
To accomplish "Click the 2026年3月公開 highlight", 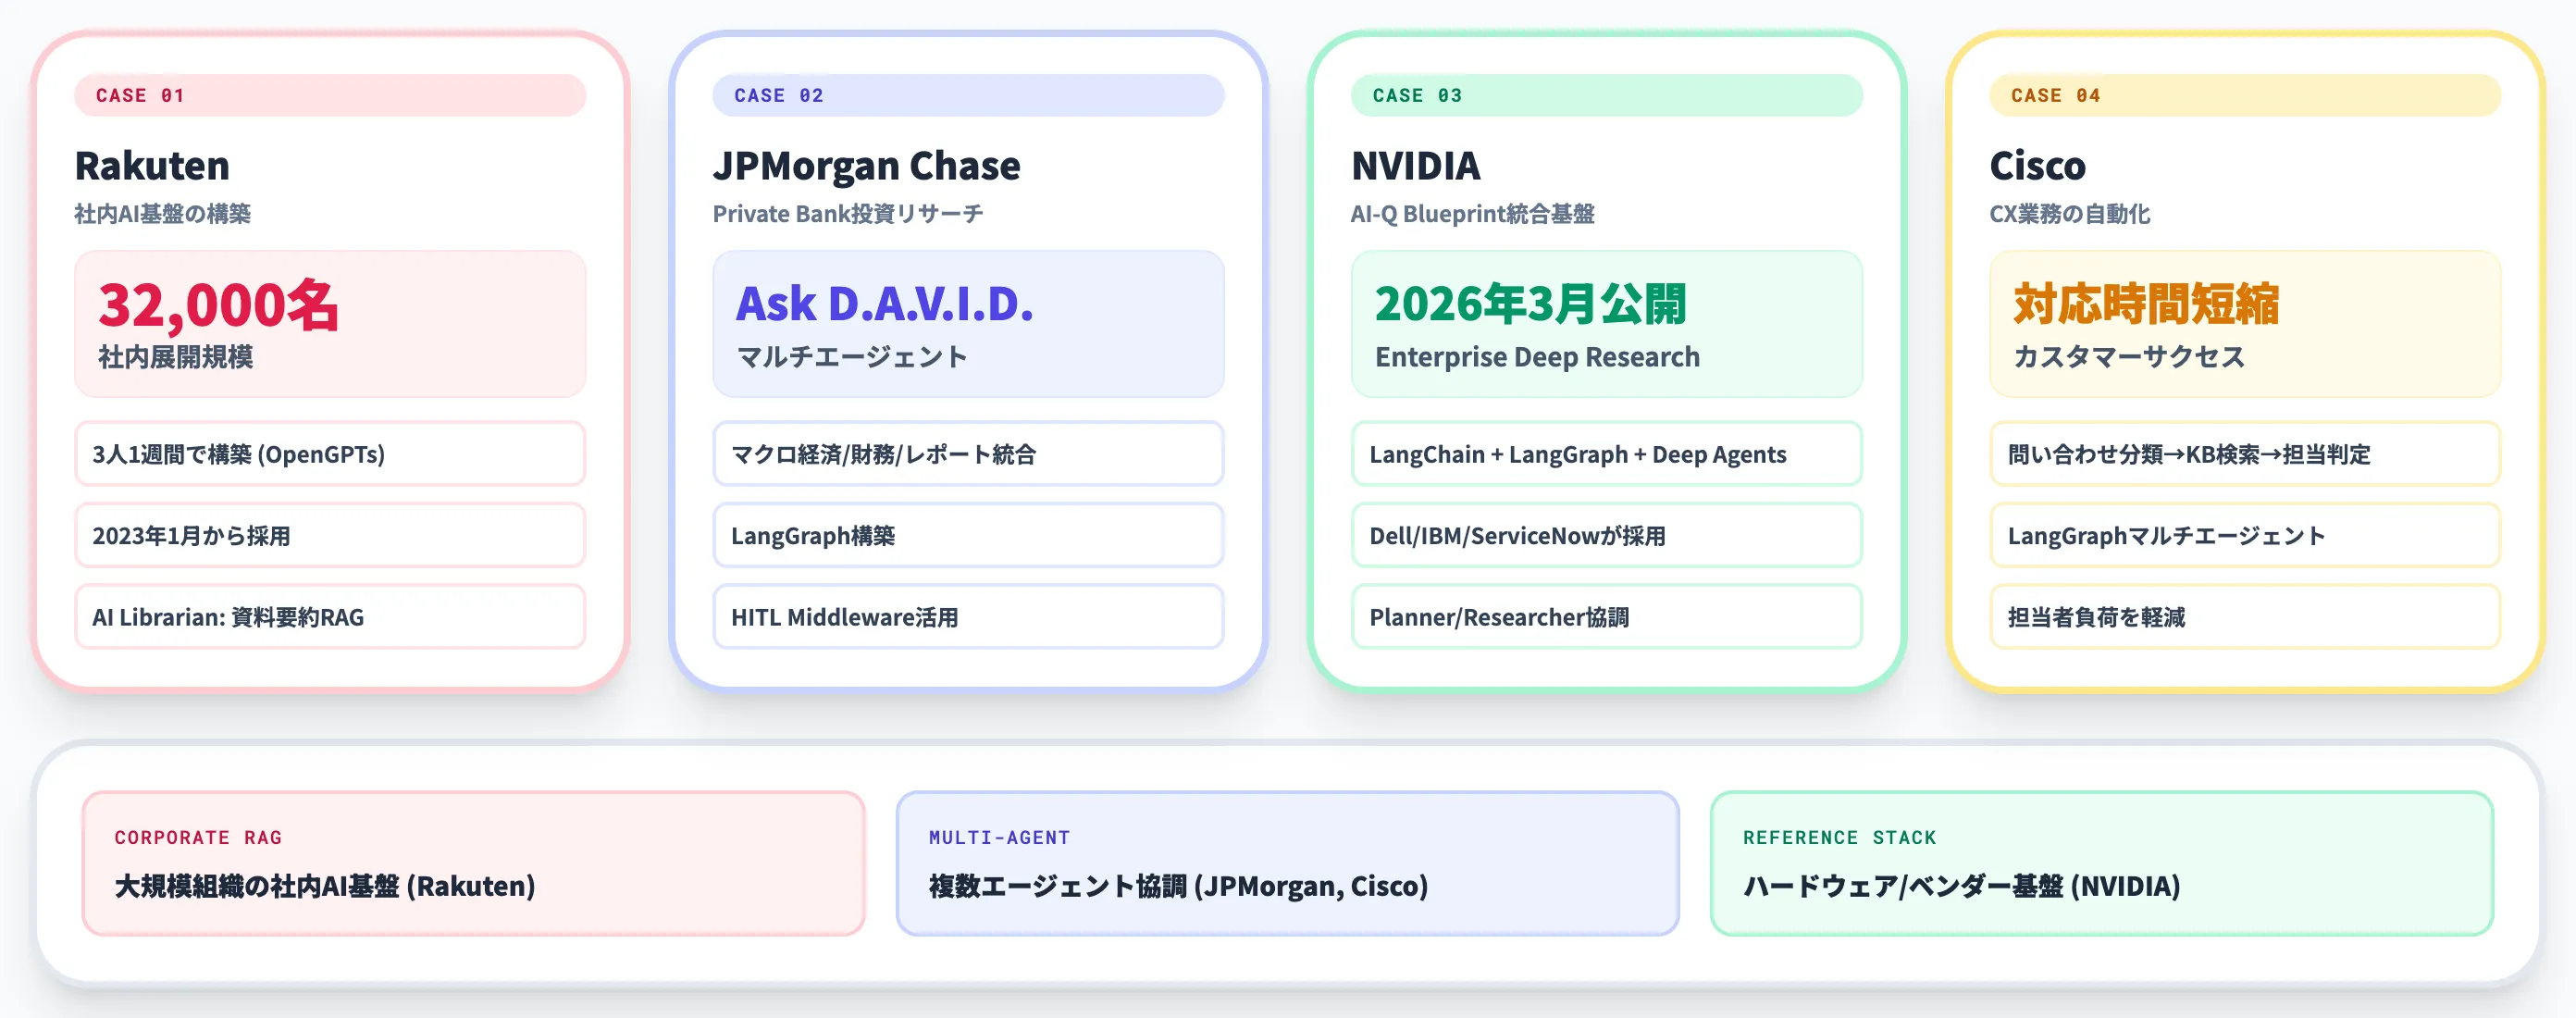I will (x=1530, y=304).
